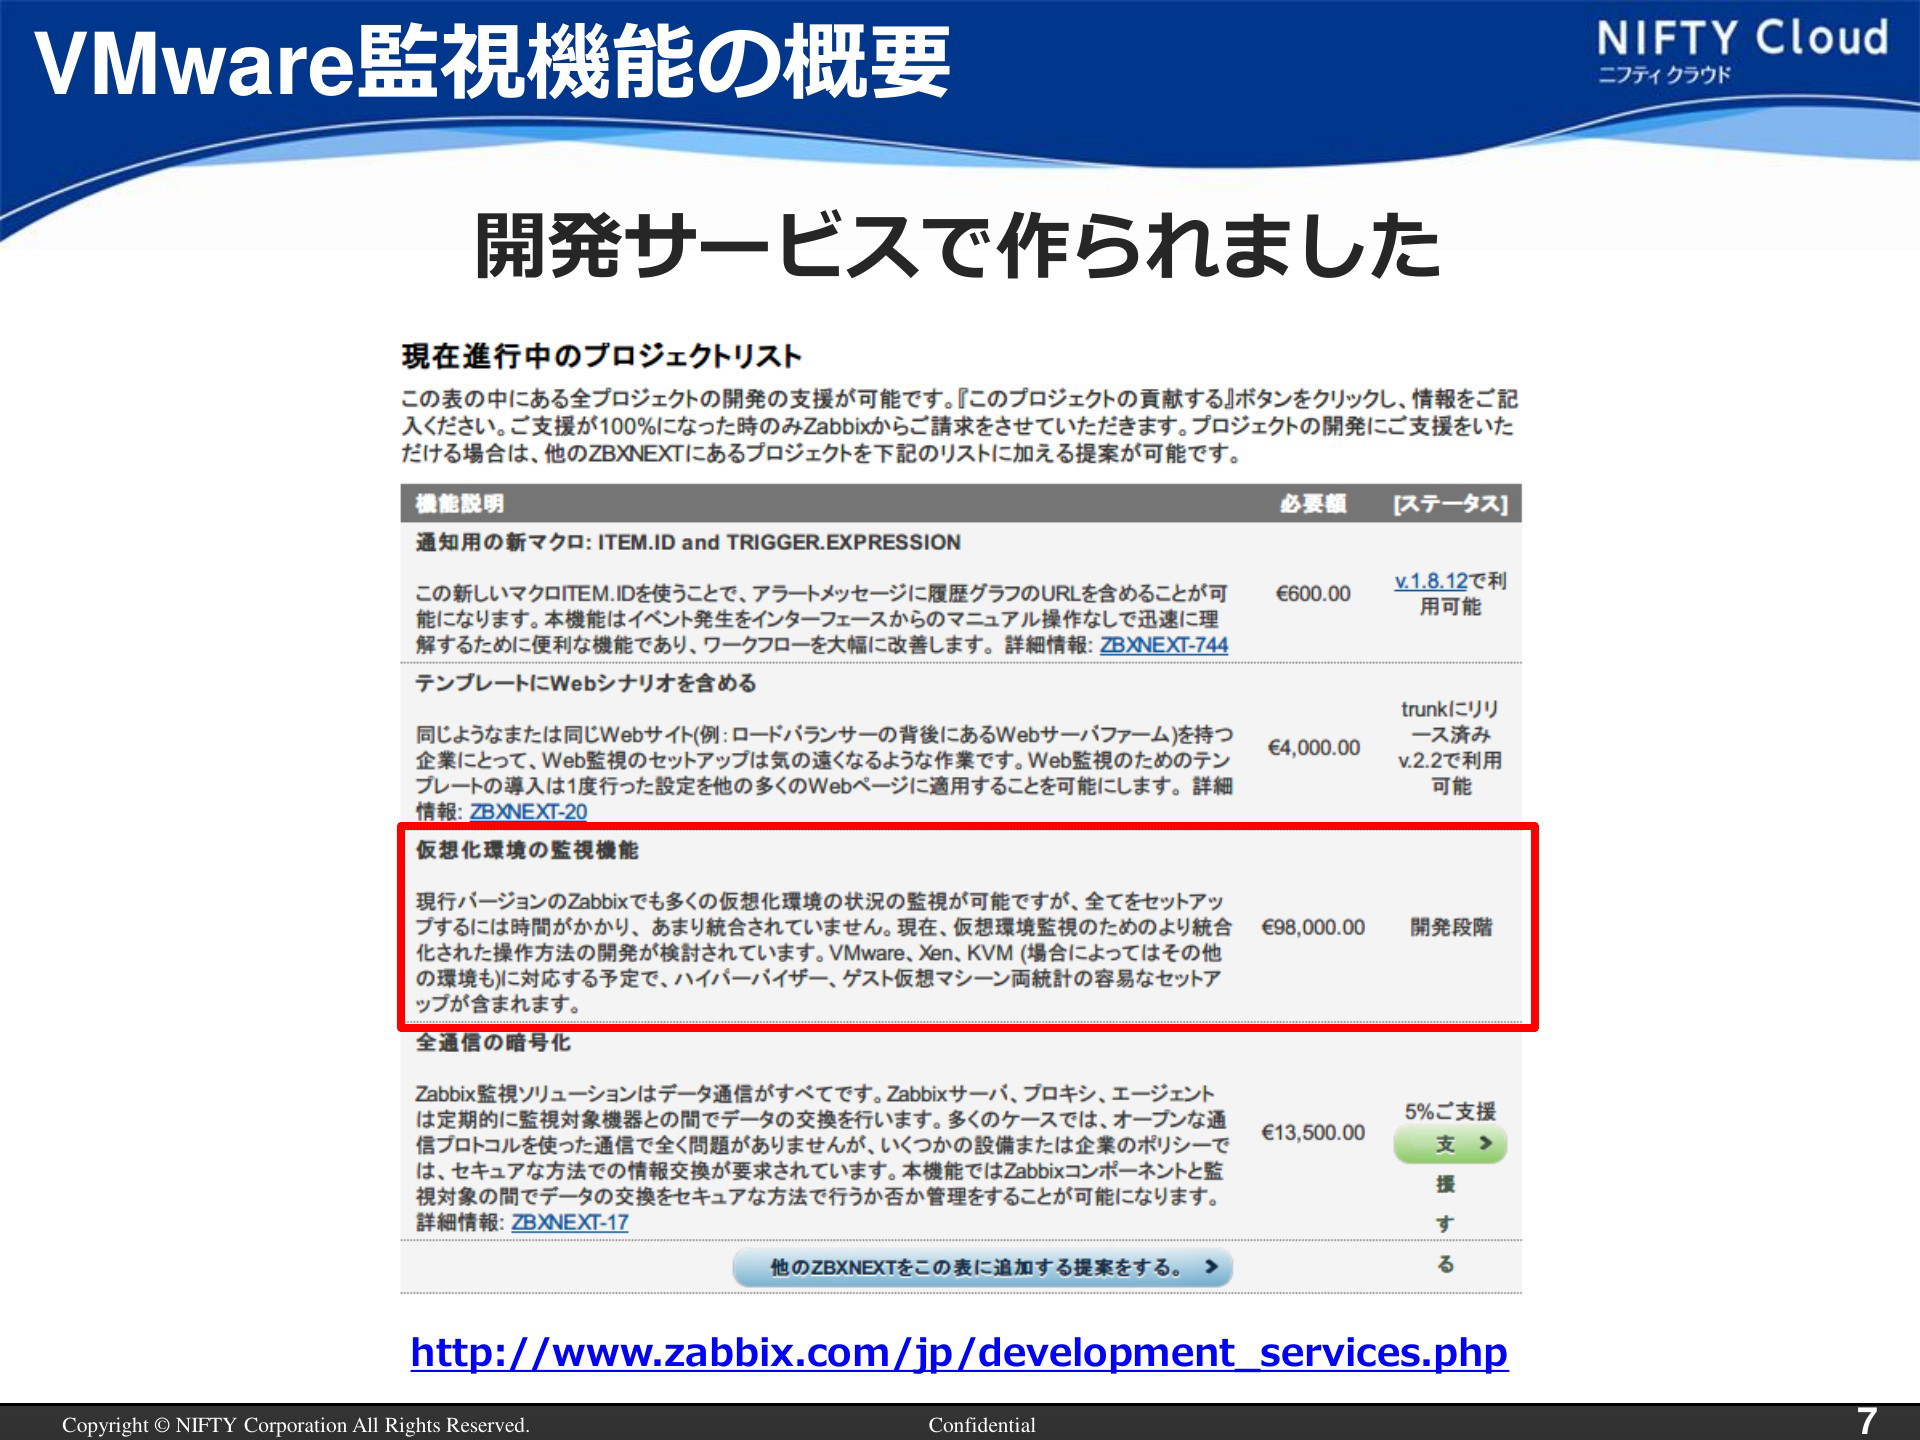The width and height of the screenshot is (1920, 1440).
Task: Click the NIFTY Cloud logo
Action: [1742, 50]
